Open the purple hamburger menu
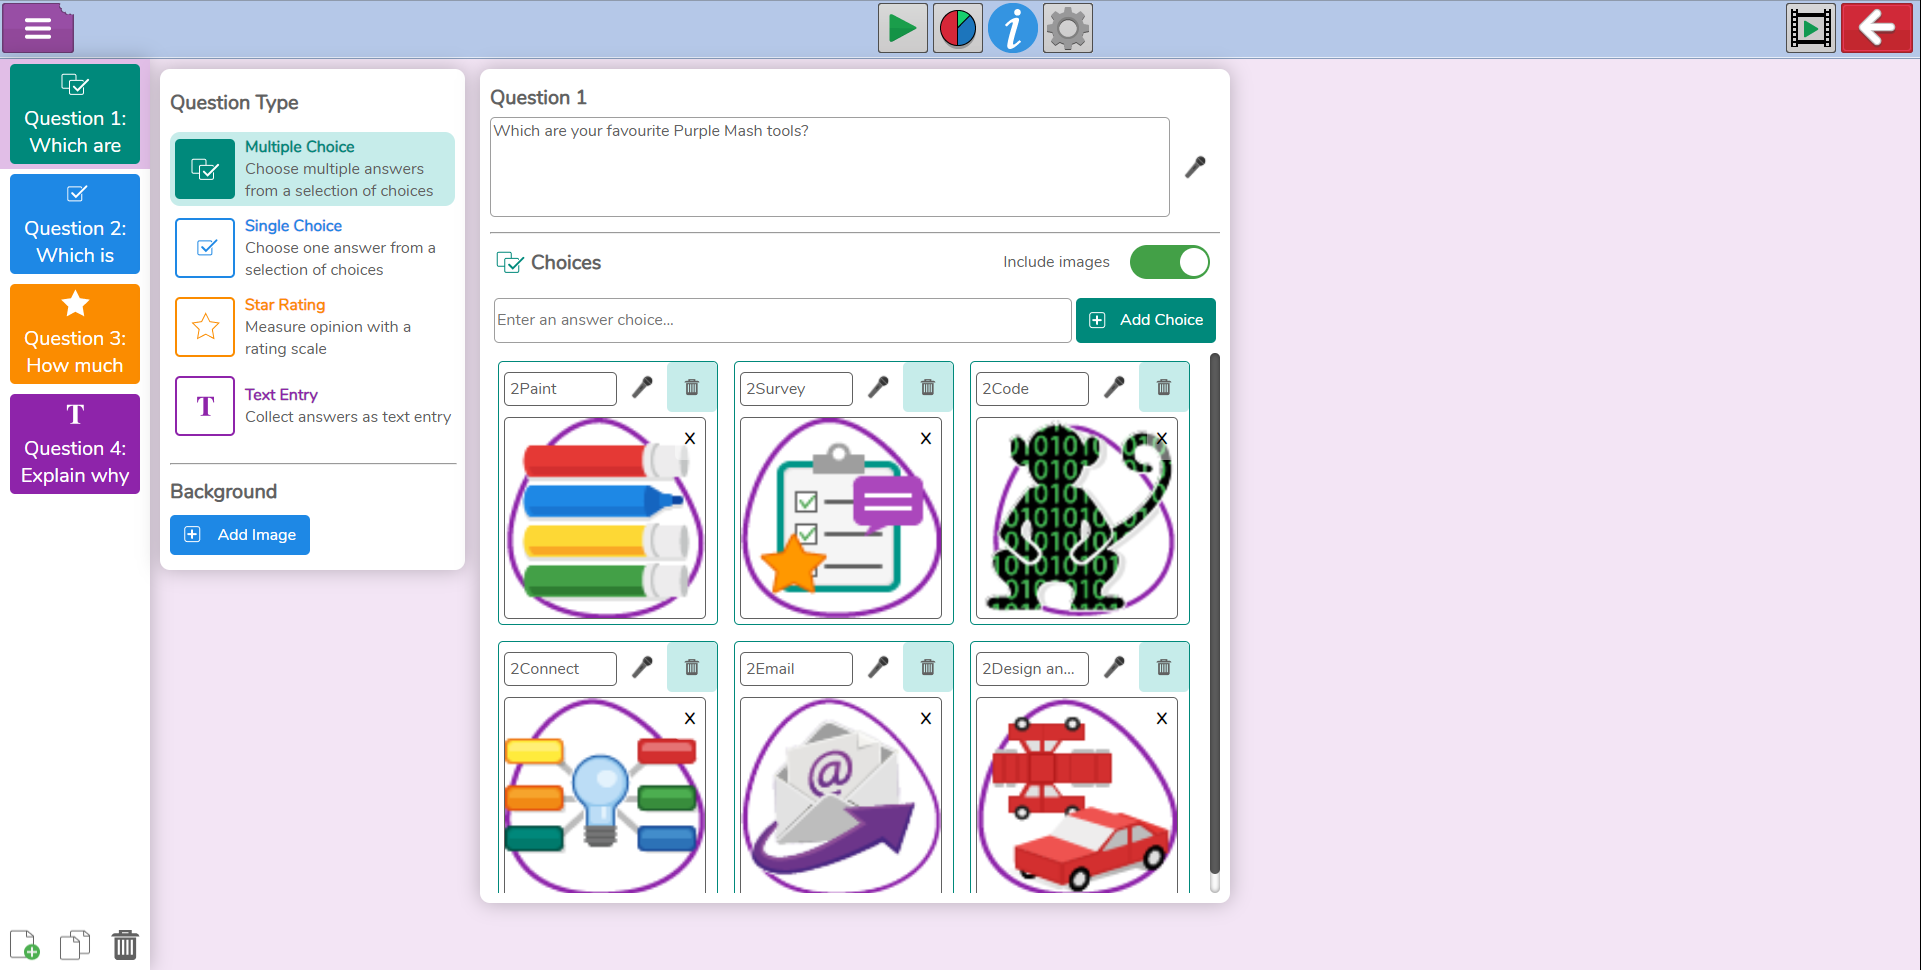 (38, 28)
